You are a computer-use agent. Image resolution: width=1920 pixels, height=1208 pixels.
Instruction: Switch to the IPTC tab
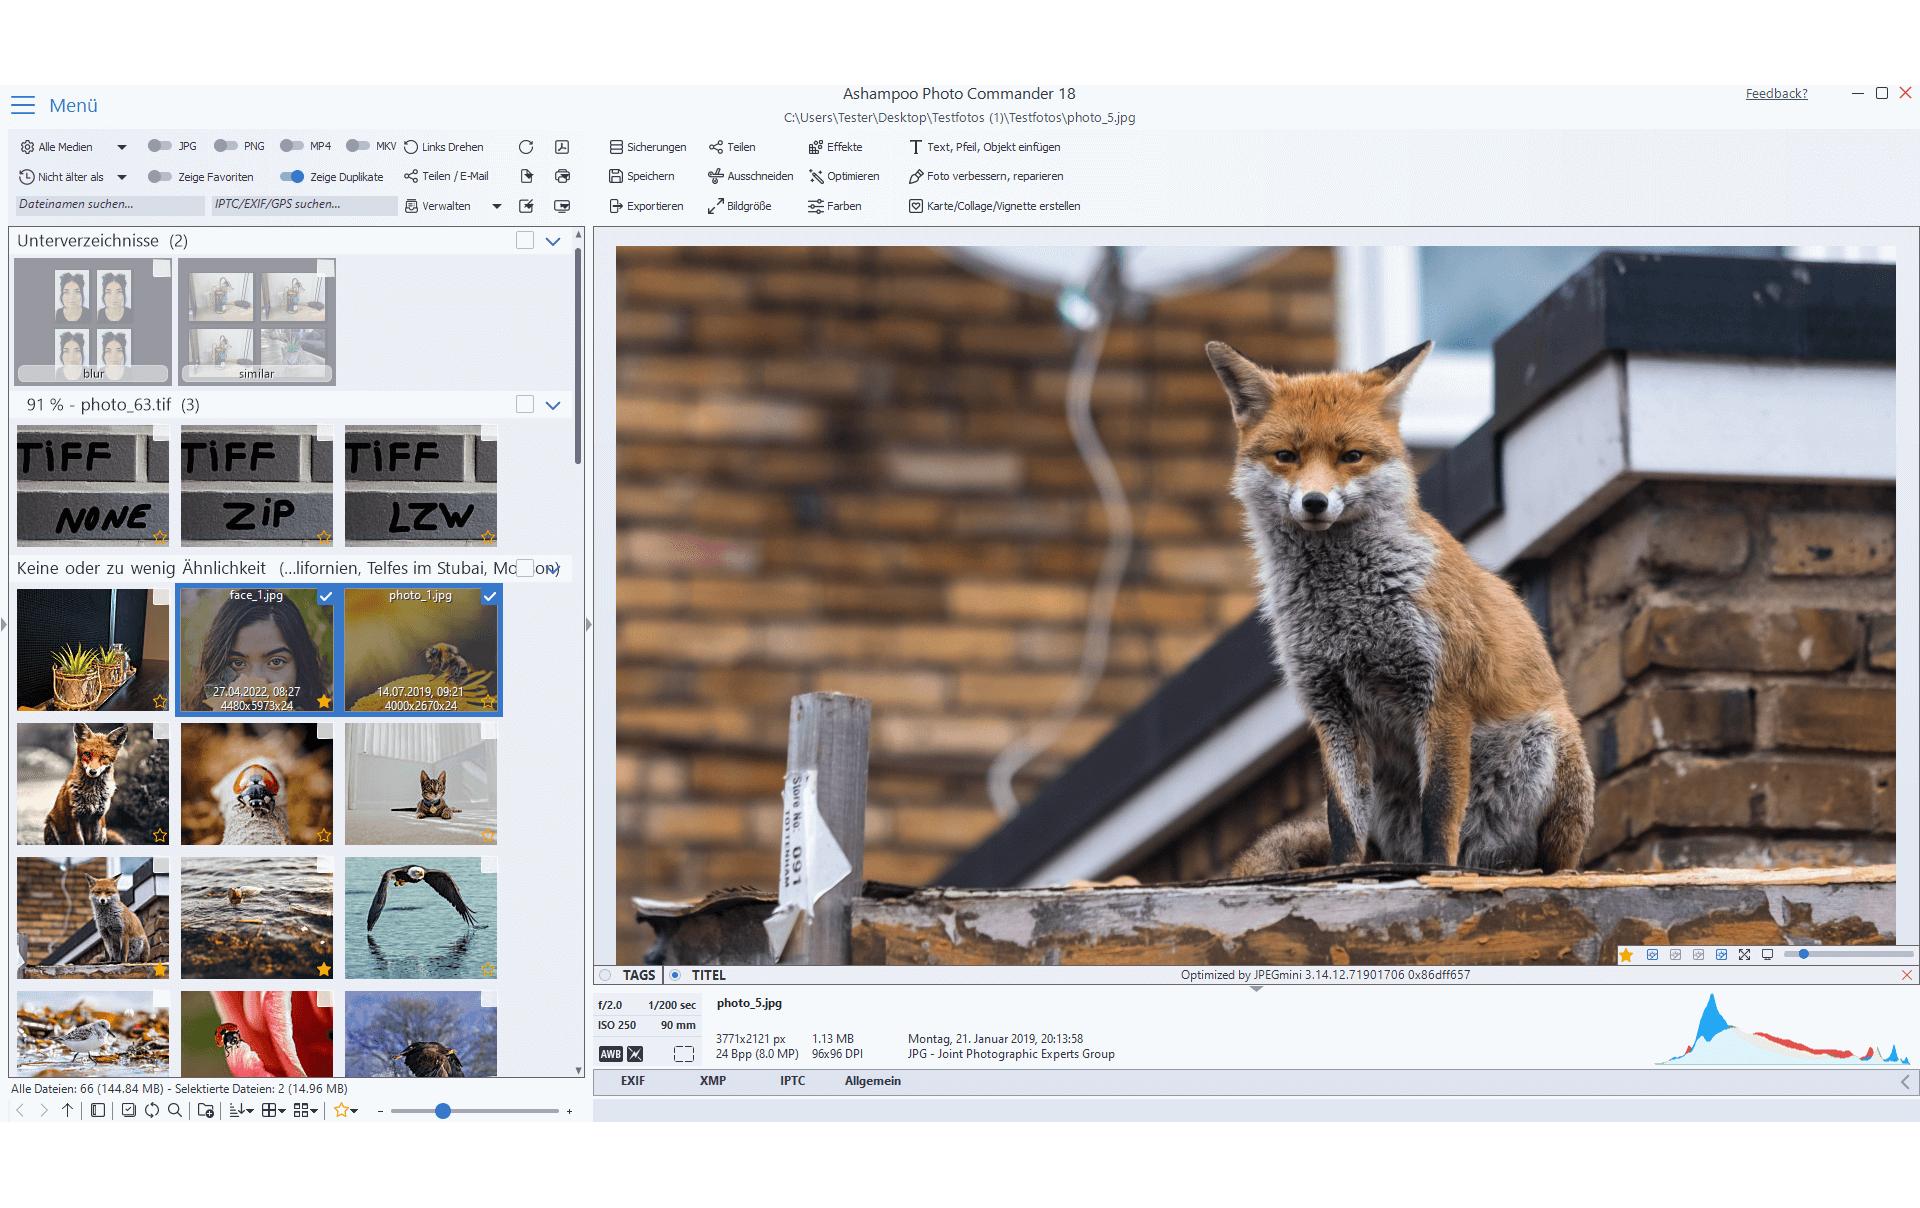[x=792, y=1081]
